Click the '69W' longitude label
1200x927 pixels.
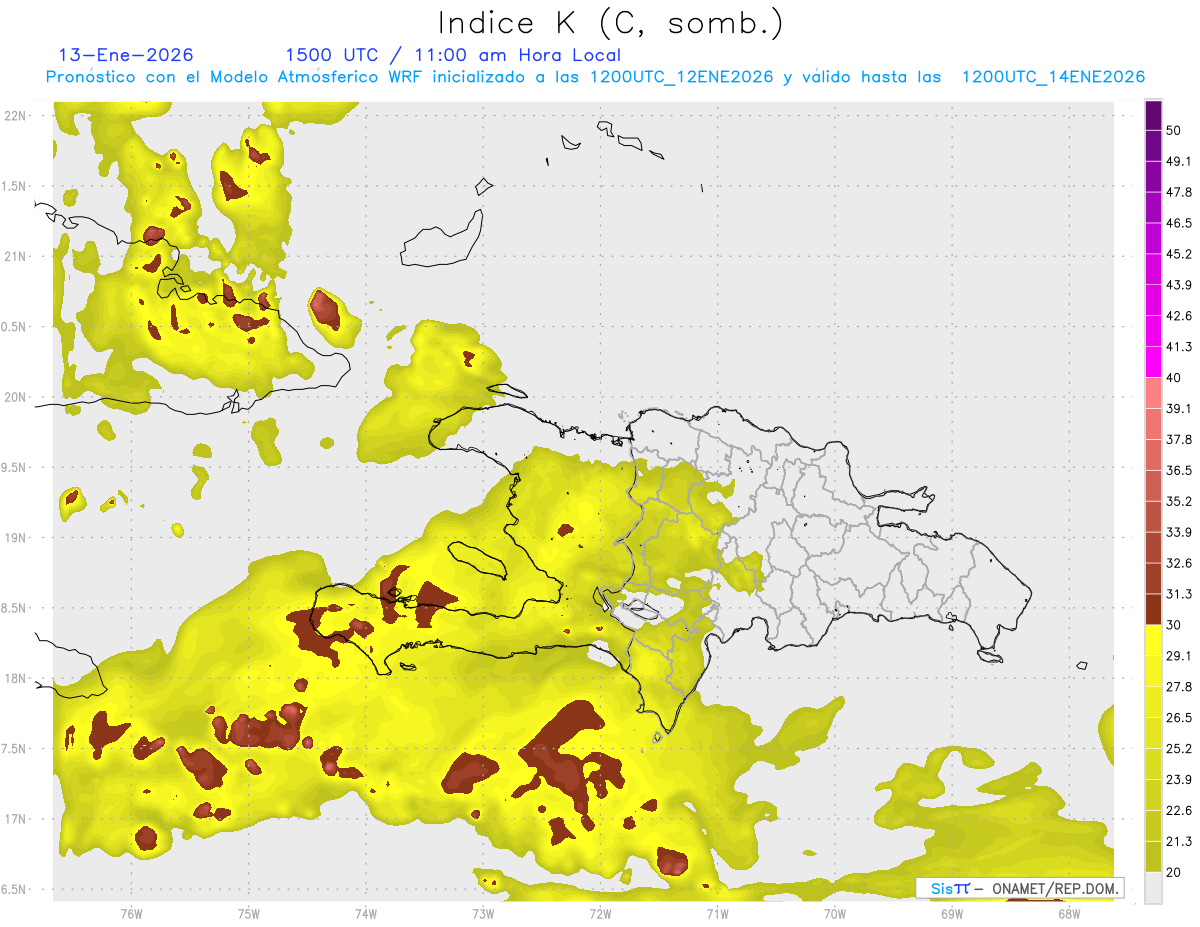coord(952,914)
